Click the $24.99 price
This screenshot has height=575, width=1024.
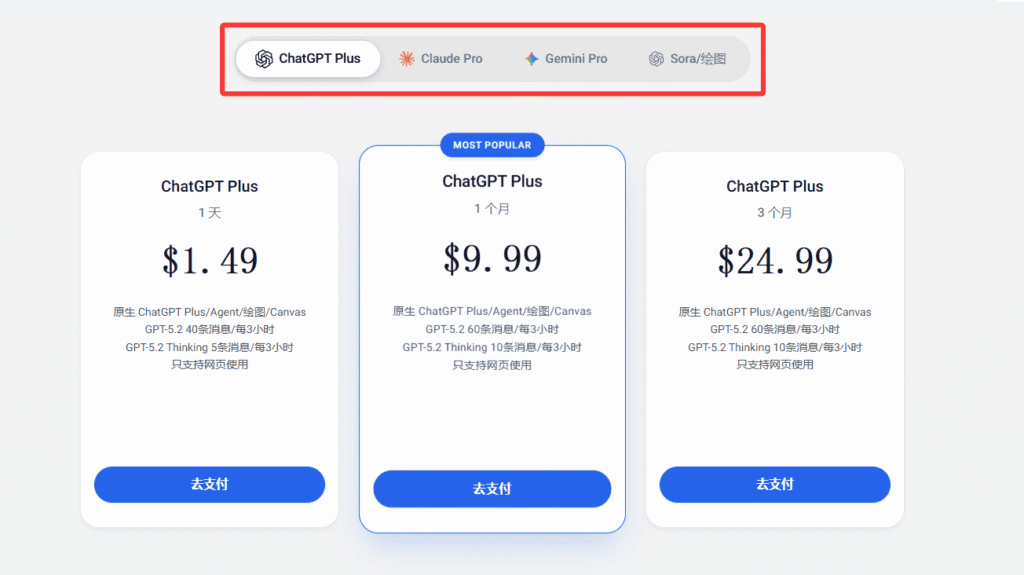click(775, 261)
